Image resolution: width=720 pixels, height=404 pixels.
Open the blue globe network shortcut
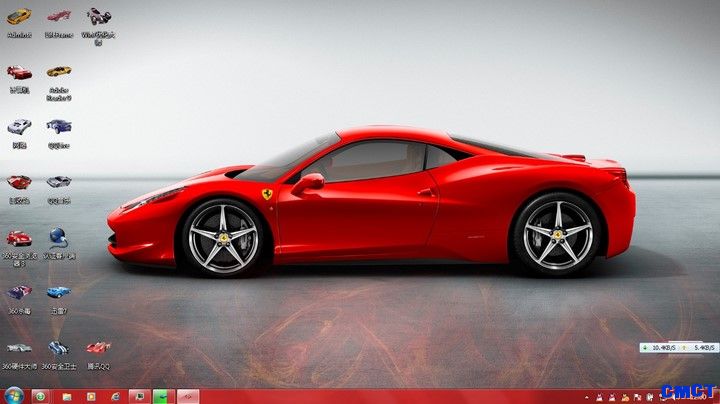coord(59,237)
